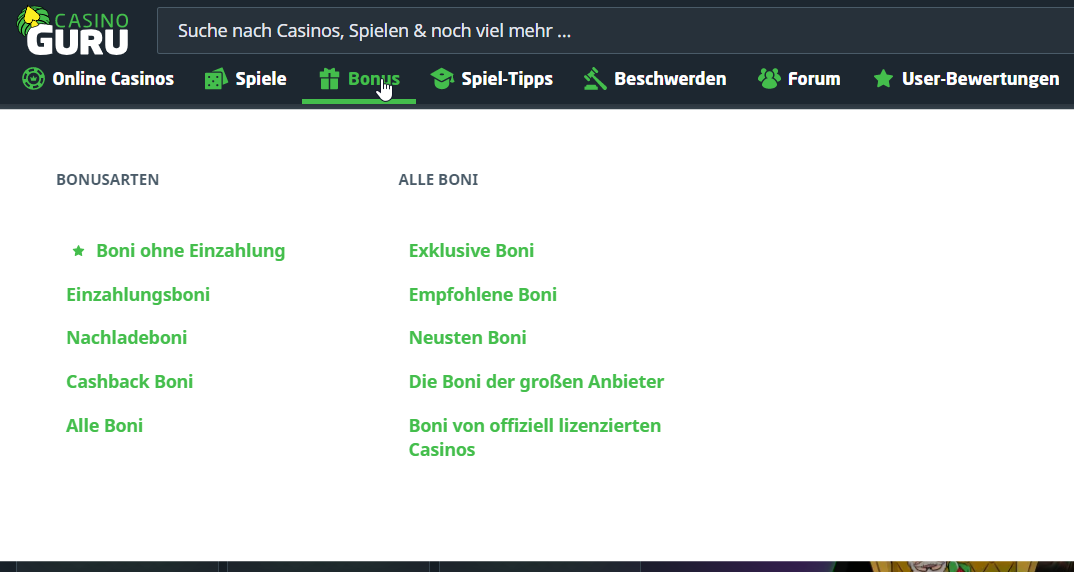Select the Nachladeboni link
This screenshot has height=572, width=1074.
tap(127, 338)
